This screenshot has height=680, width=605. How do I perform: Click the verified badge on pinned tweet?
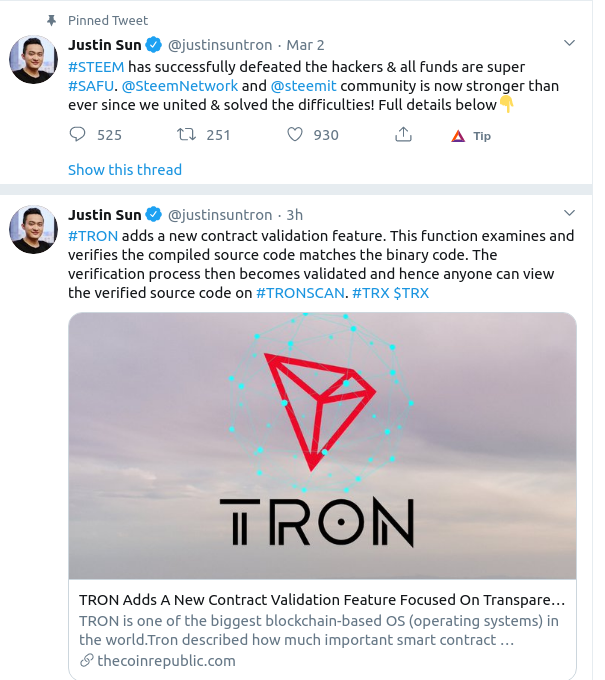pos(154,45)
